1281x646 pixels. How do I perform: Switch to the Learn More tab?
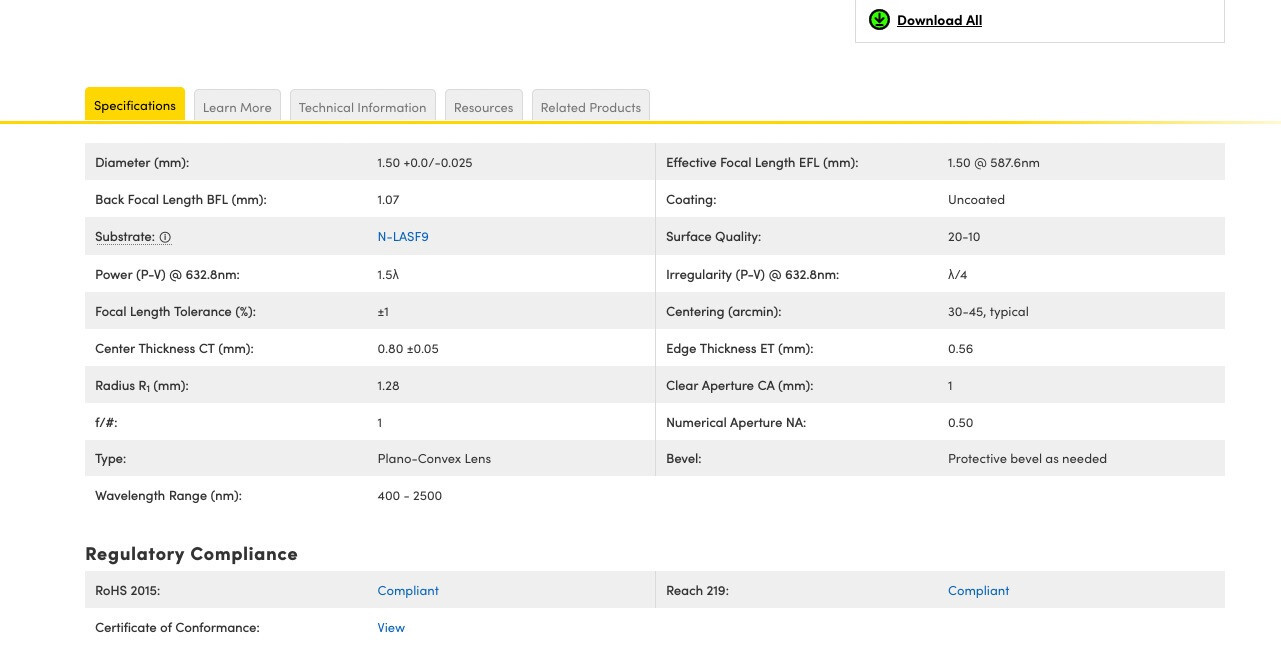click(x=237, y=107)
